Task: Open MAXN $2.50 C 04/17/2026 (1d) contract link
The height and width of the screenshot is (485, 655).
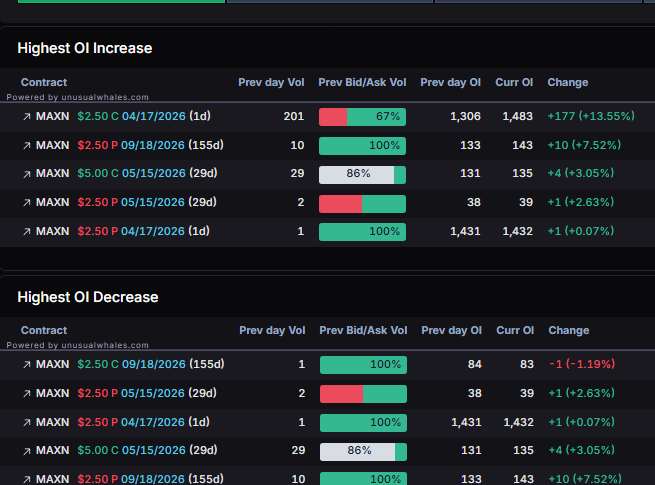Action: (x=123, y=116)
